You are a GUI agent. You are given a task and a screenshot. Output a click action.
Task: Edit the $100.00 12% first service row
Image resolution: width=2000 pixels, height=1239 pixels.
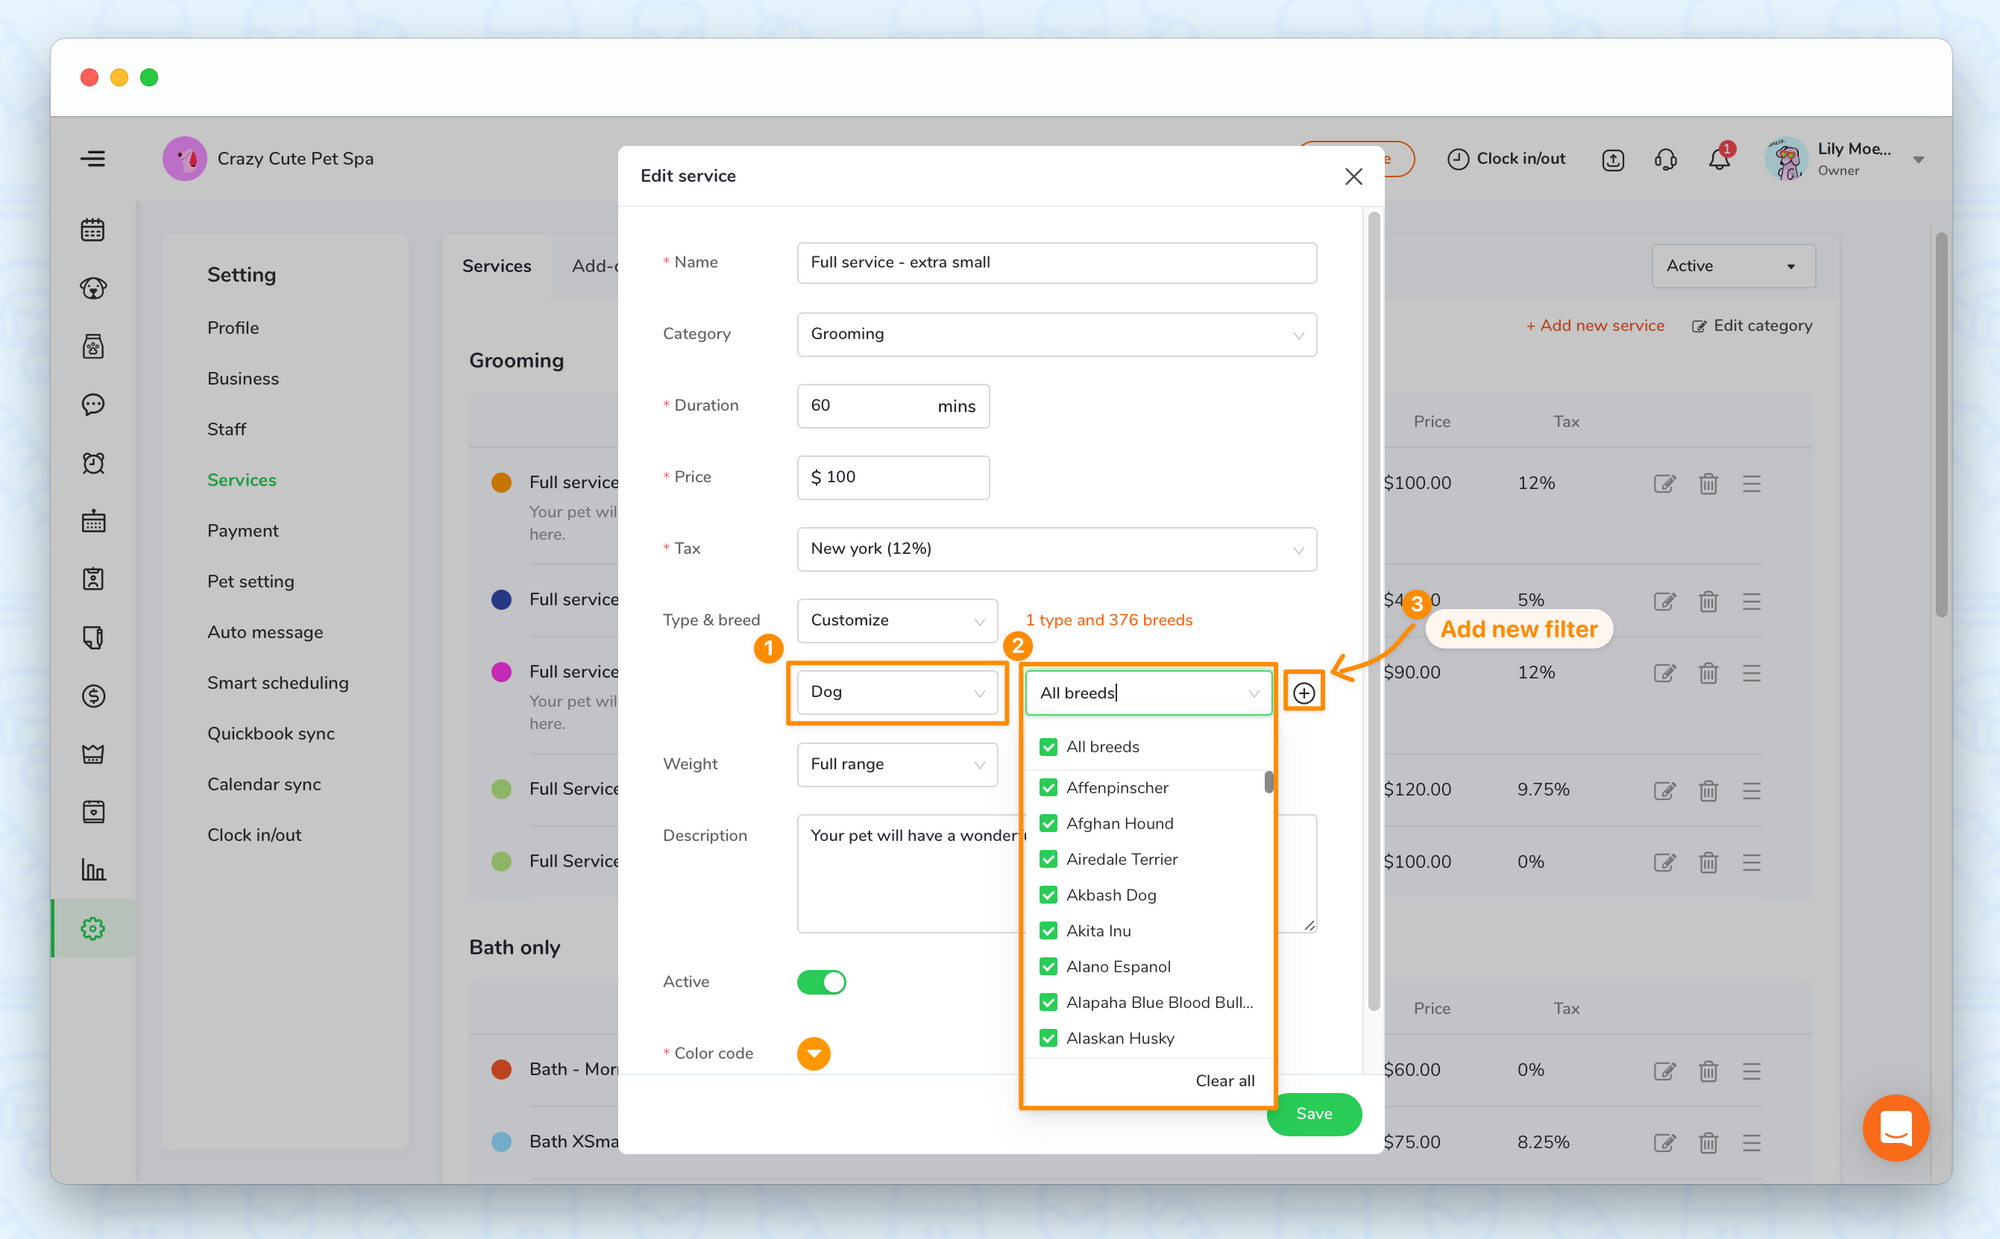[x=1664, y=483]
